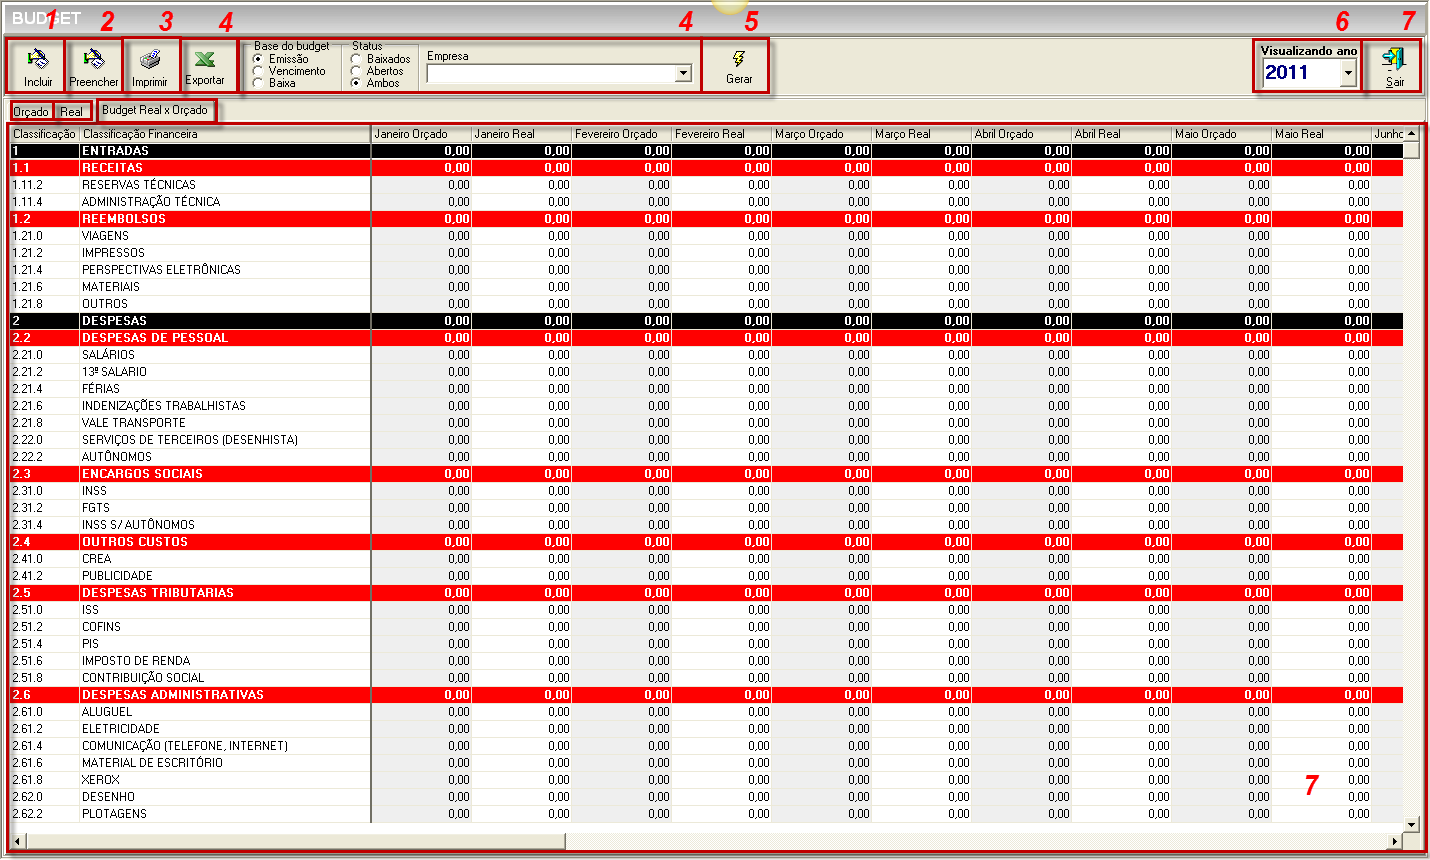This screenshot has width=1430, height=860.
Task: Select the REEMBOLSOS row
Action: [x=706, y=219]
